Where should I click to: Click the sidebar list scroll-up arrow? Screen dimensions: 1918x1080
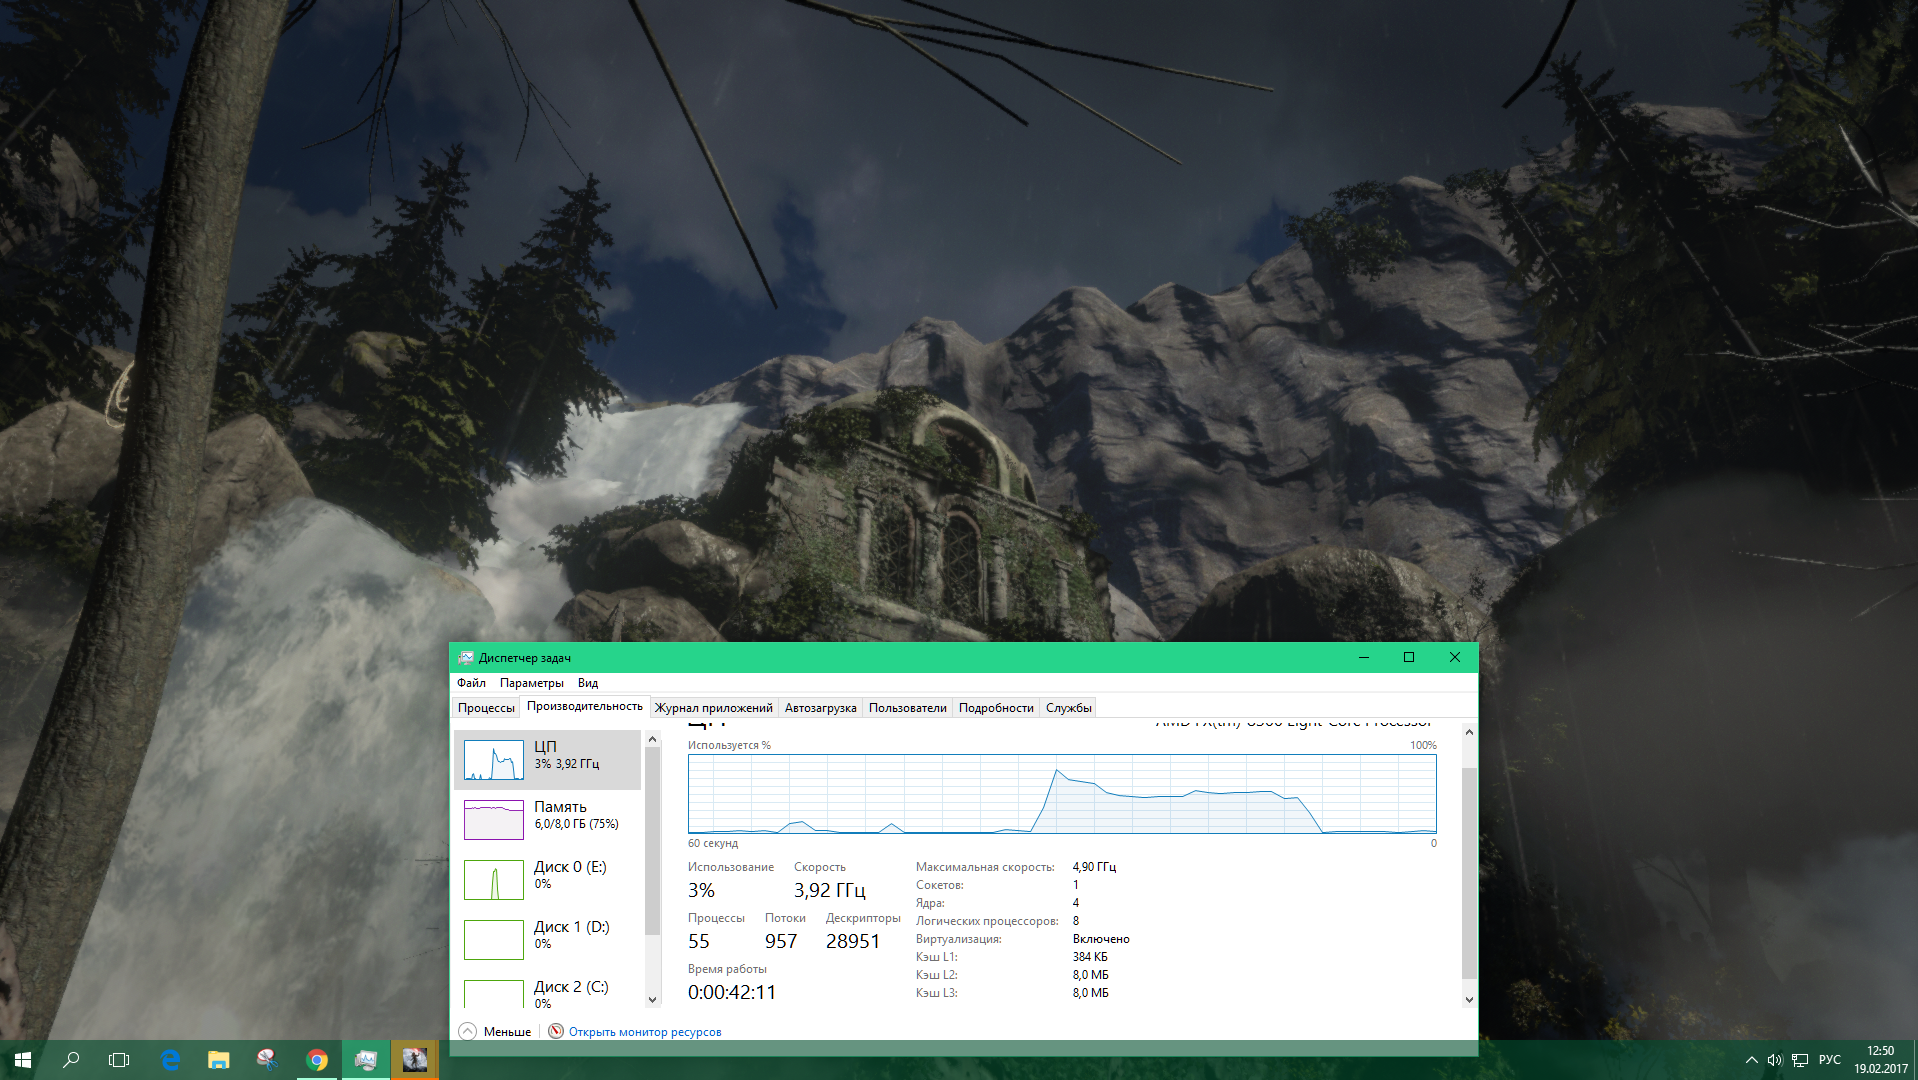653,739
